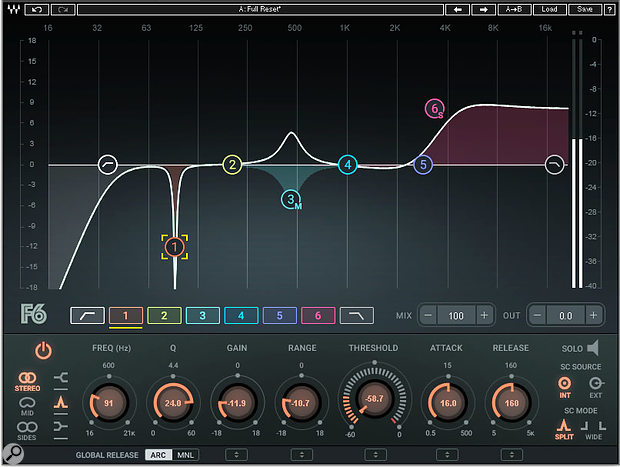Viewport: 620px width, 467px height.
Task: Click the Solo speaker icon
Action: (x=592, y=348)
